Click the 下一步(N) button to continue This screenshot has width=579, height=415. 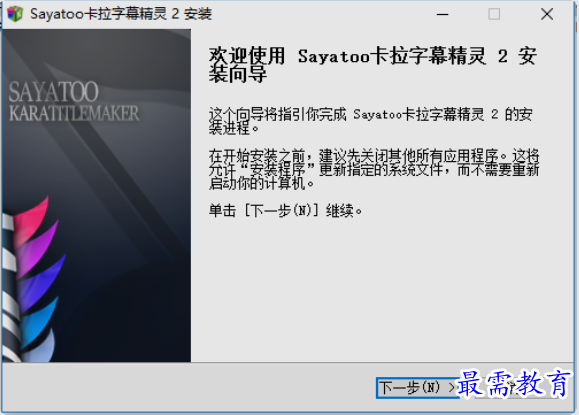(417, 388)
